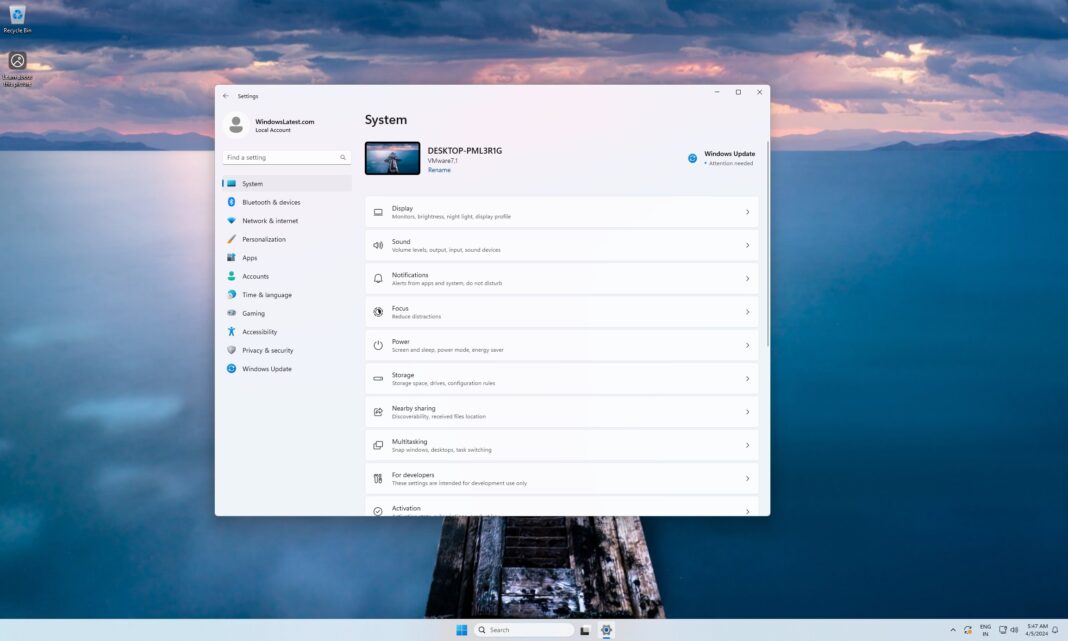
Task: Select the Bluetooth & devices sidebar icon
Action: tap(233, 202)
